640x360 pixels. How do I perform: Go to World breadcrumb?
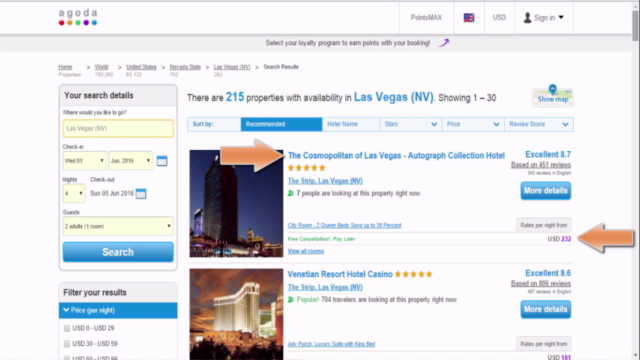[101, 67]
